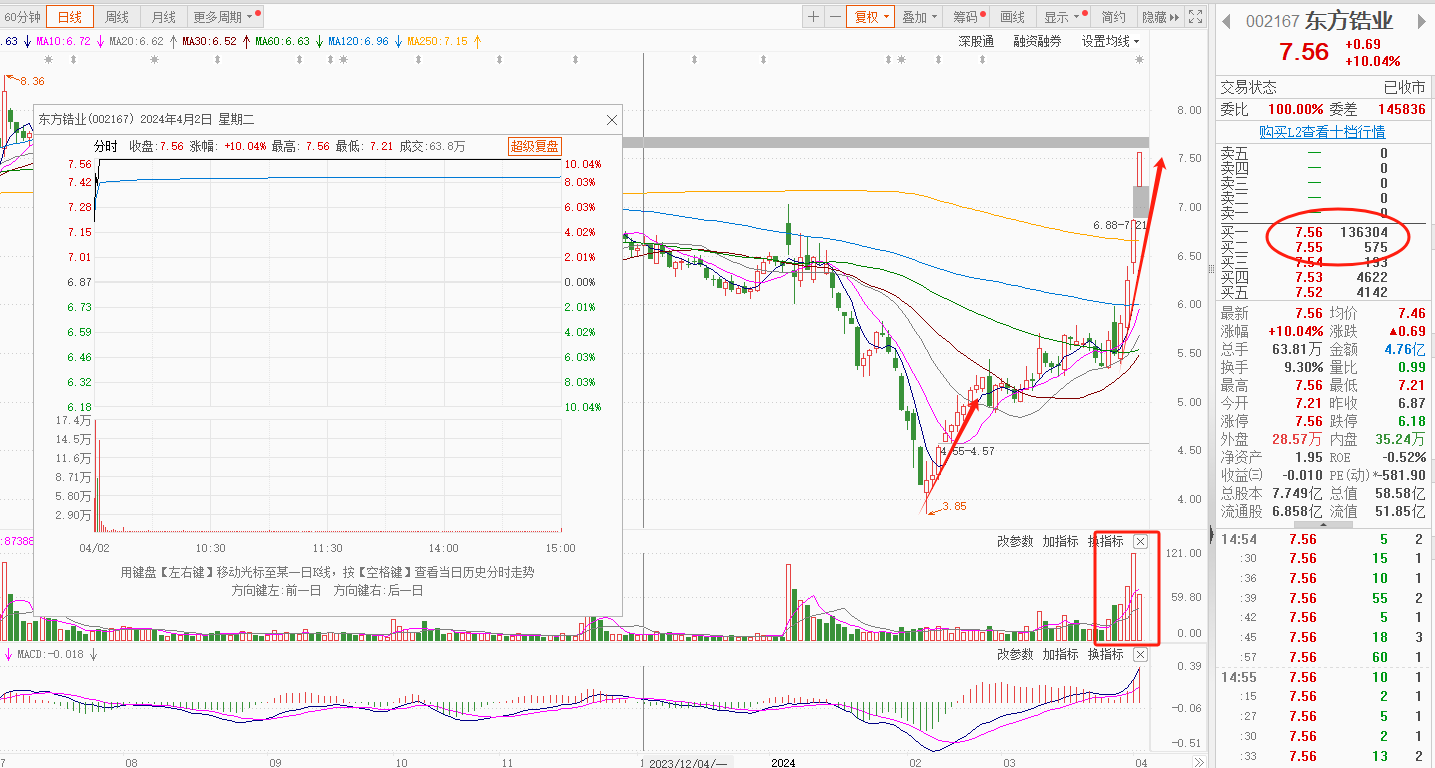Select the 分时 tab in popup
1435x768 pixels.
tap(106, 146)
